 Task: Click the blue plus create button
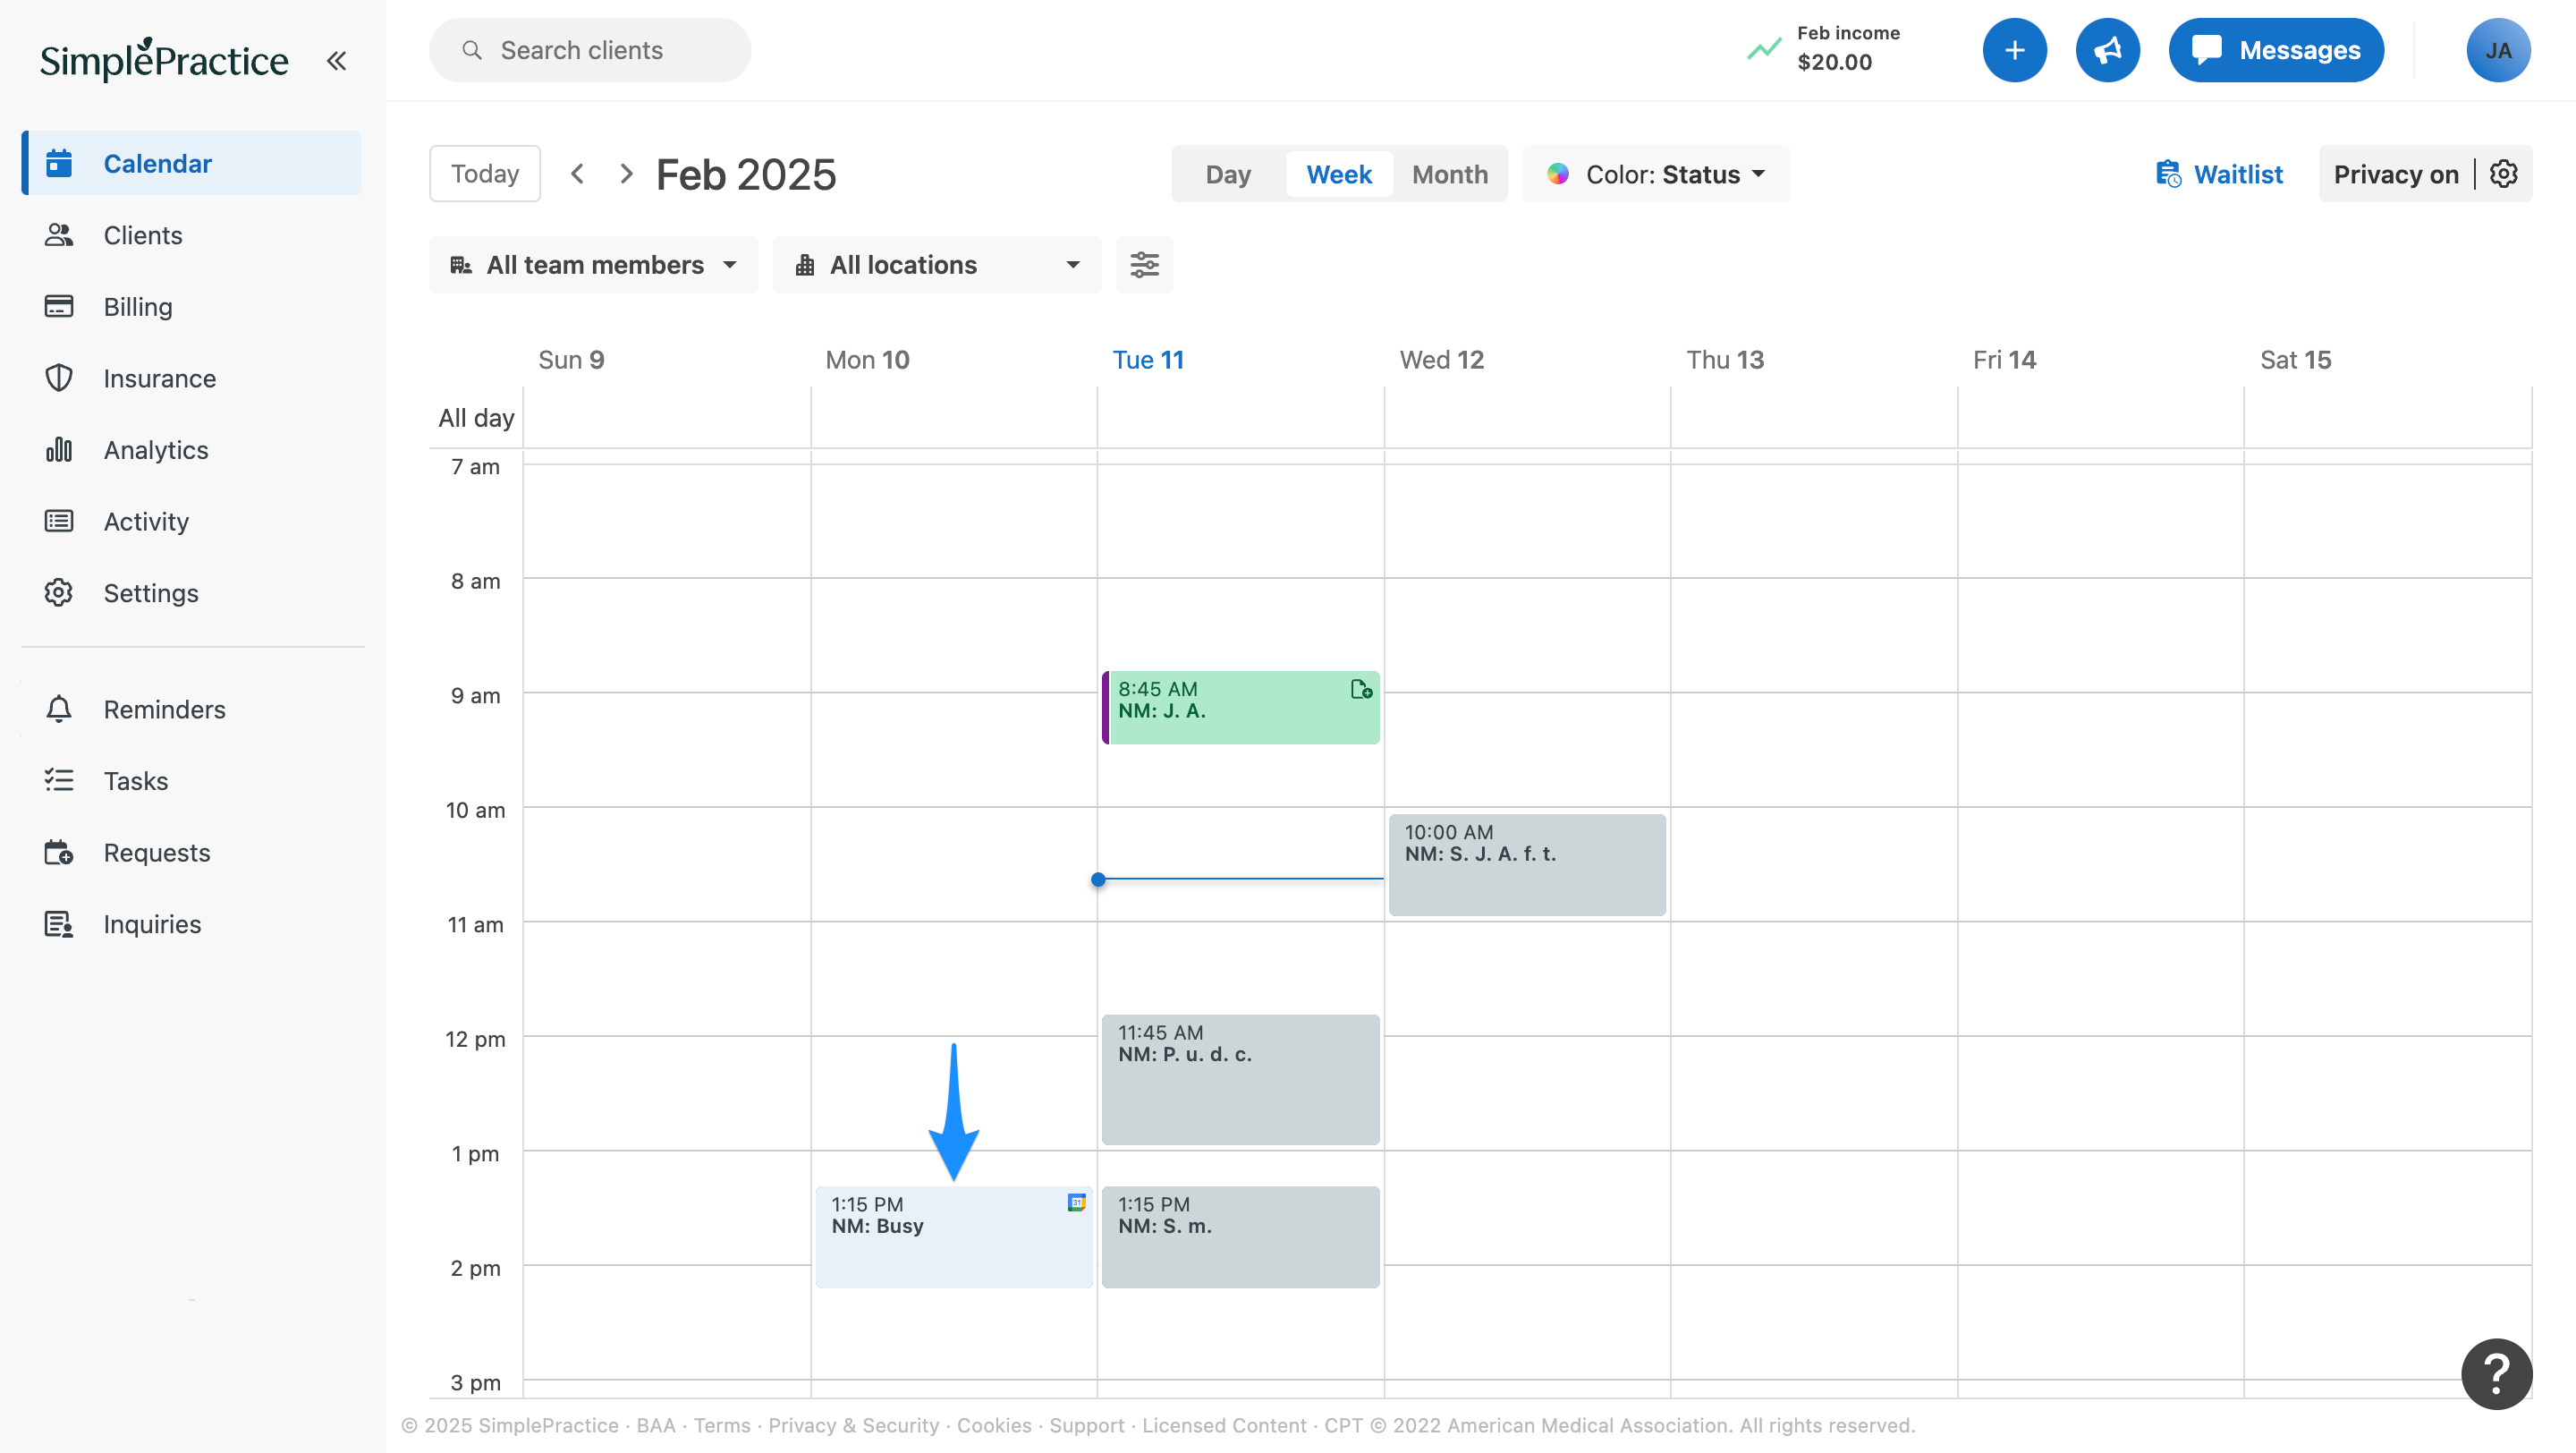tap(2014, 50)
